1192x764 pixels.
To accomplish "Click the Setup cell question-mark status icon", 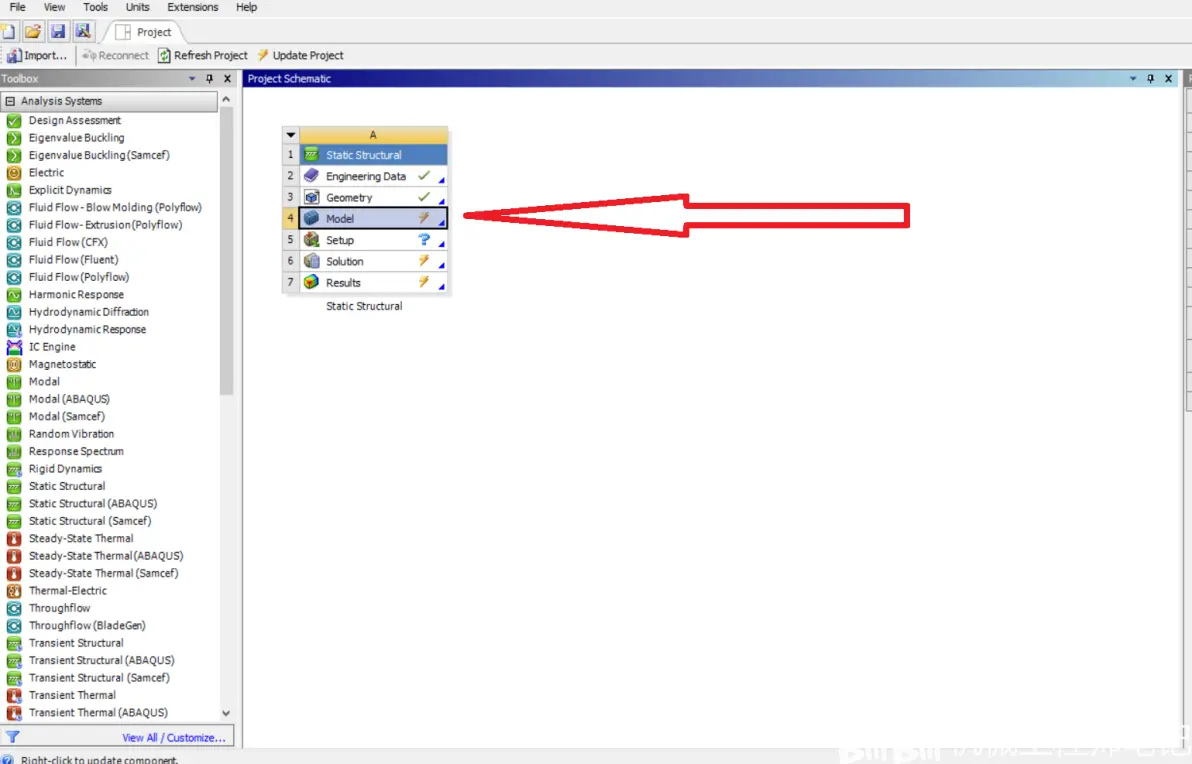I will 424,239.
